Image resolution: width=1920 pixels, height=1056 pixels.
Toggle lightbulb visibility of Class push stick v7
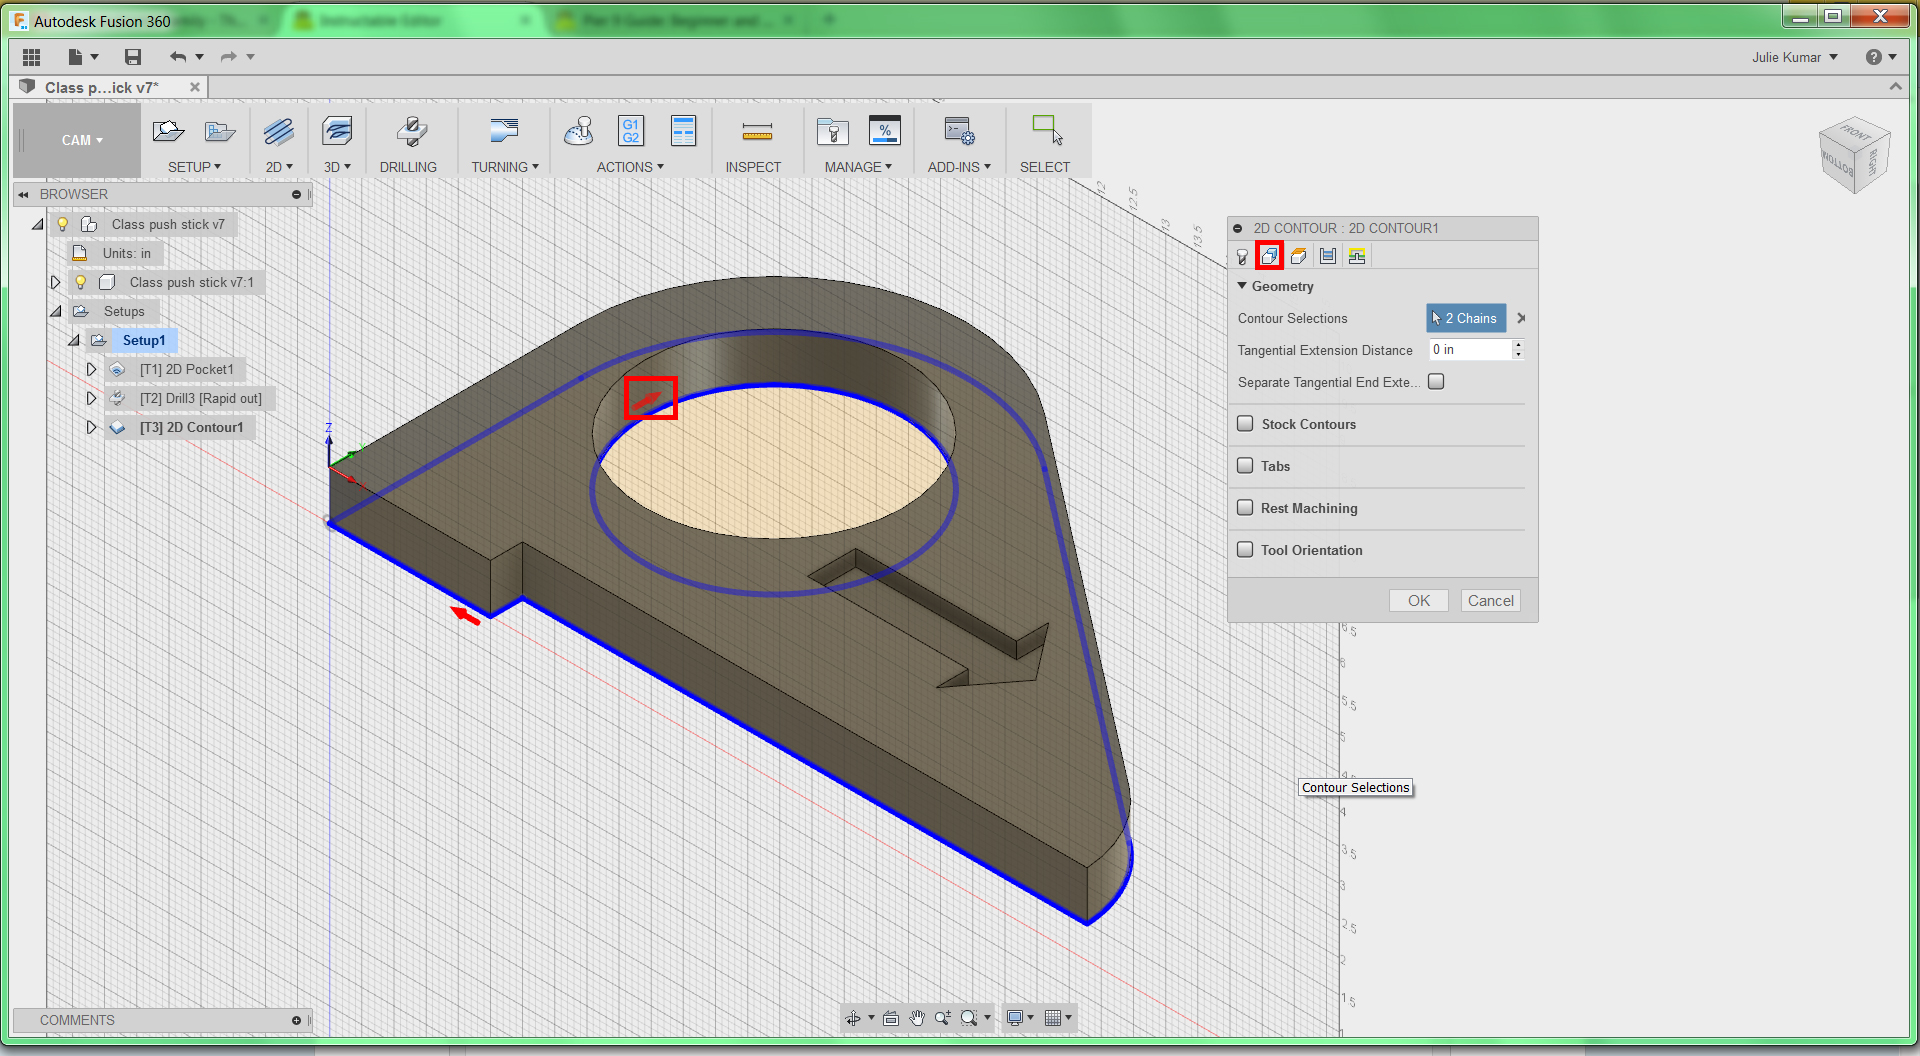pos(63,224)
